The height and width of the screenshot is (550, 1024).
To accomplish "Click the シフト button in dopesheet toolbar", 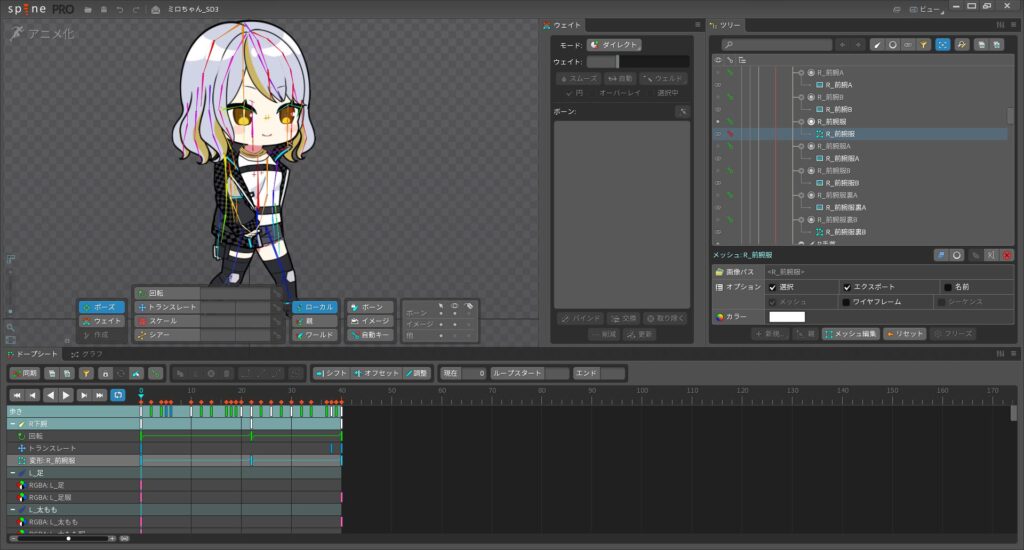I will coord(331,373).
